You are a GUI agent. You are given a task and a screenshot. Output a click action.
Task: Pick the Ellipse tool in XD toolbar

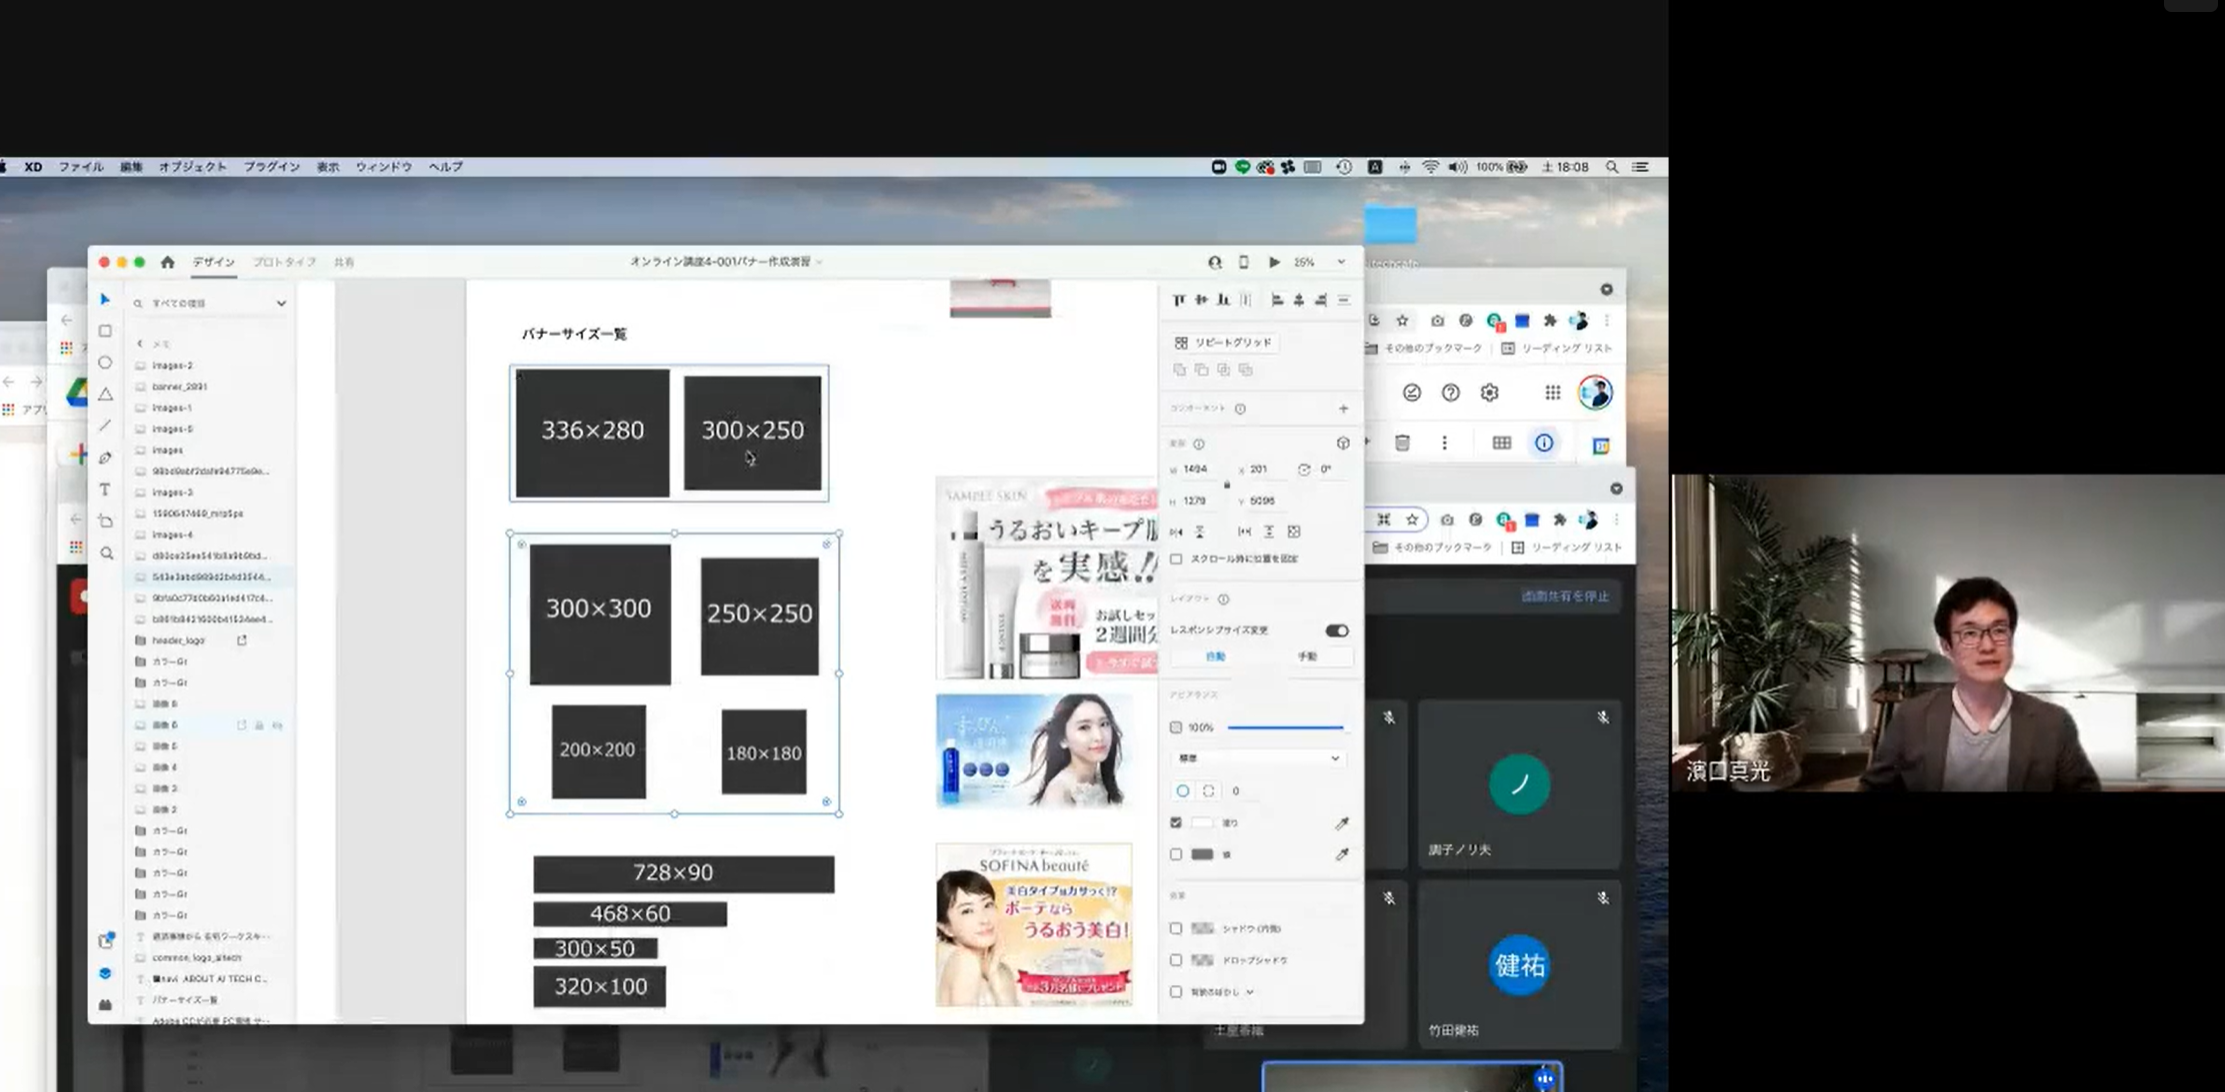pyautogui.click(x=105, y=362)
